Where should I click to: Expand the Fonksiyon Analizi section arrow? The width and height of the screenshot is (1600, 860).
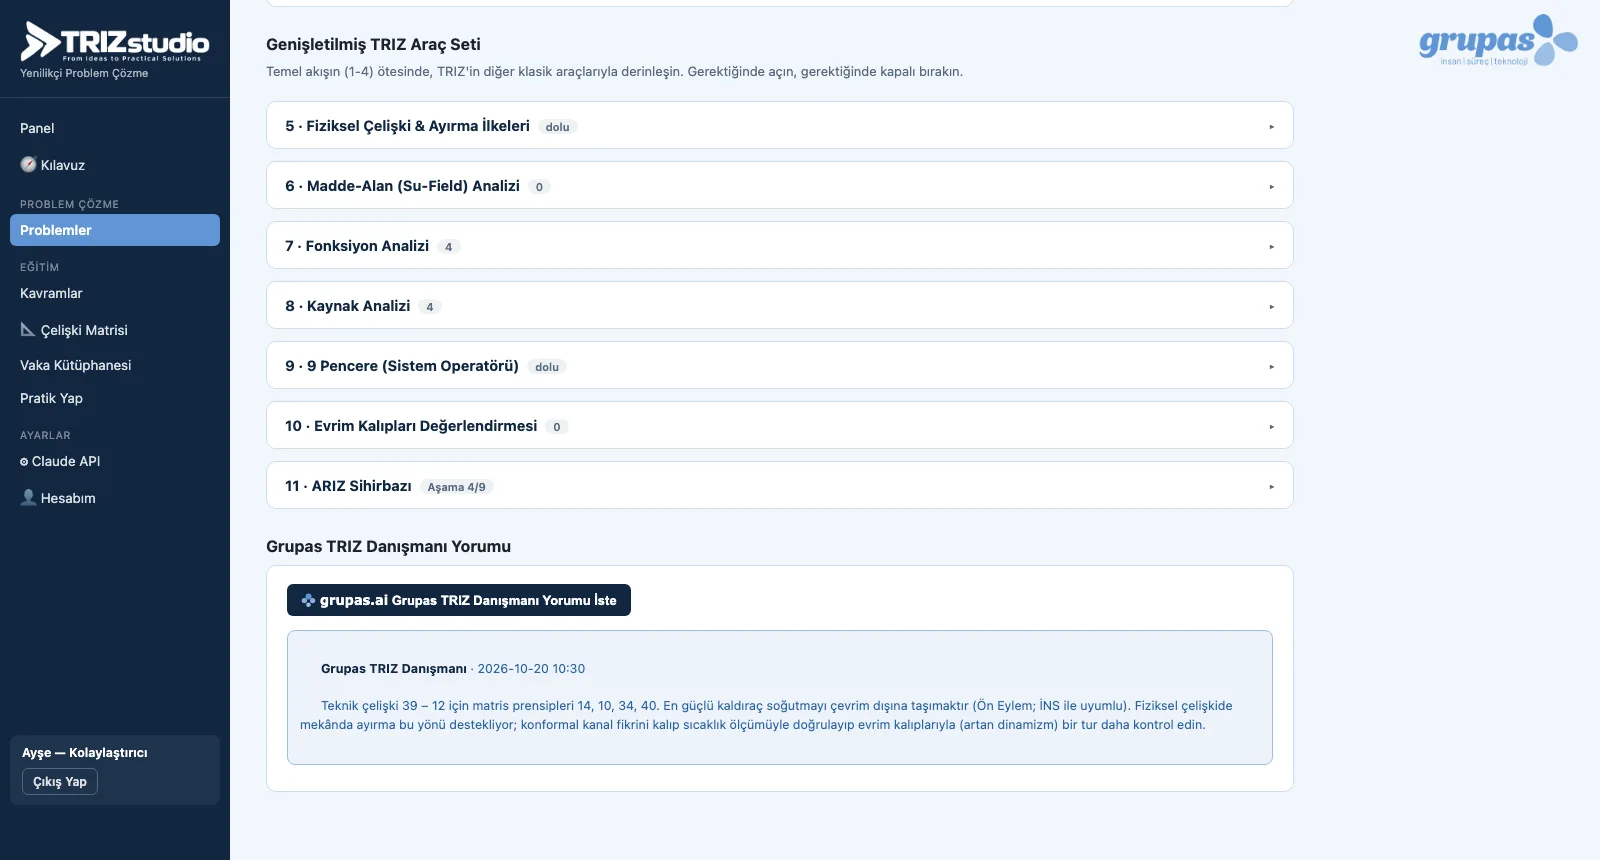1272,247
